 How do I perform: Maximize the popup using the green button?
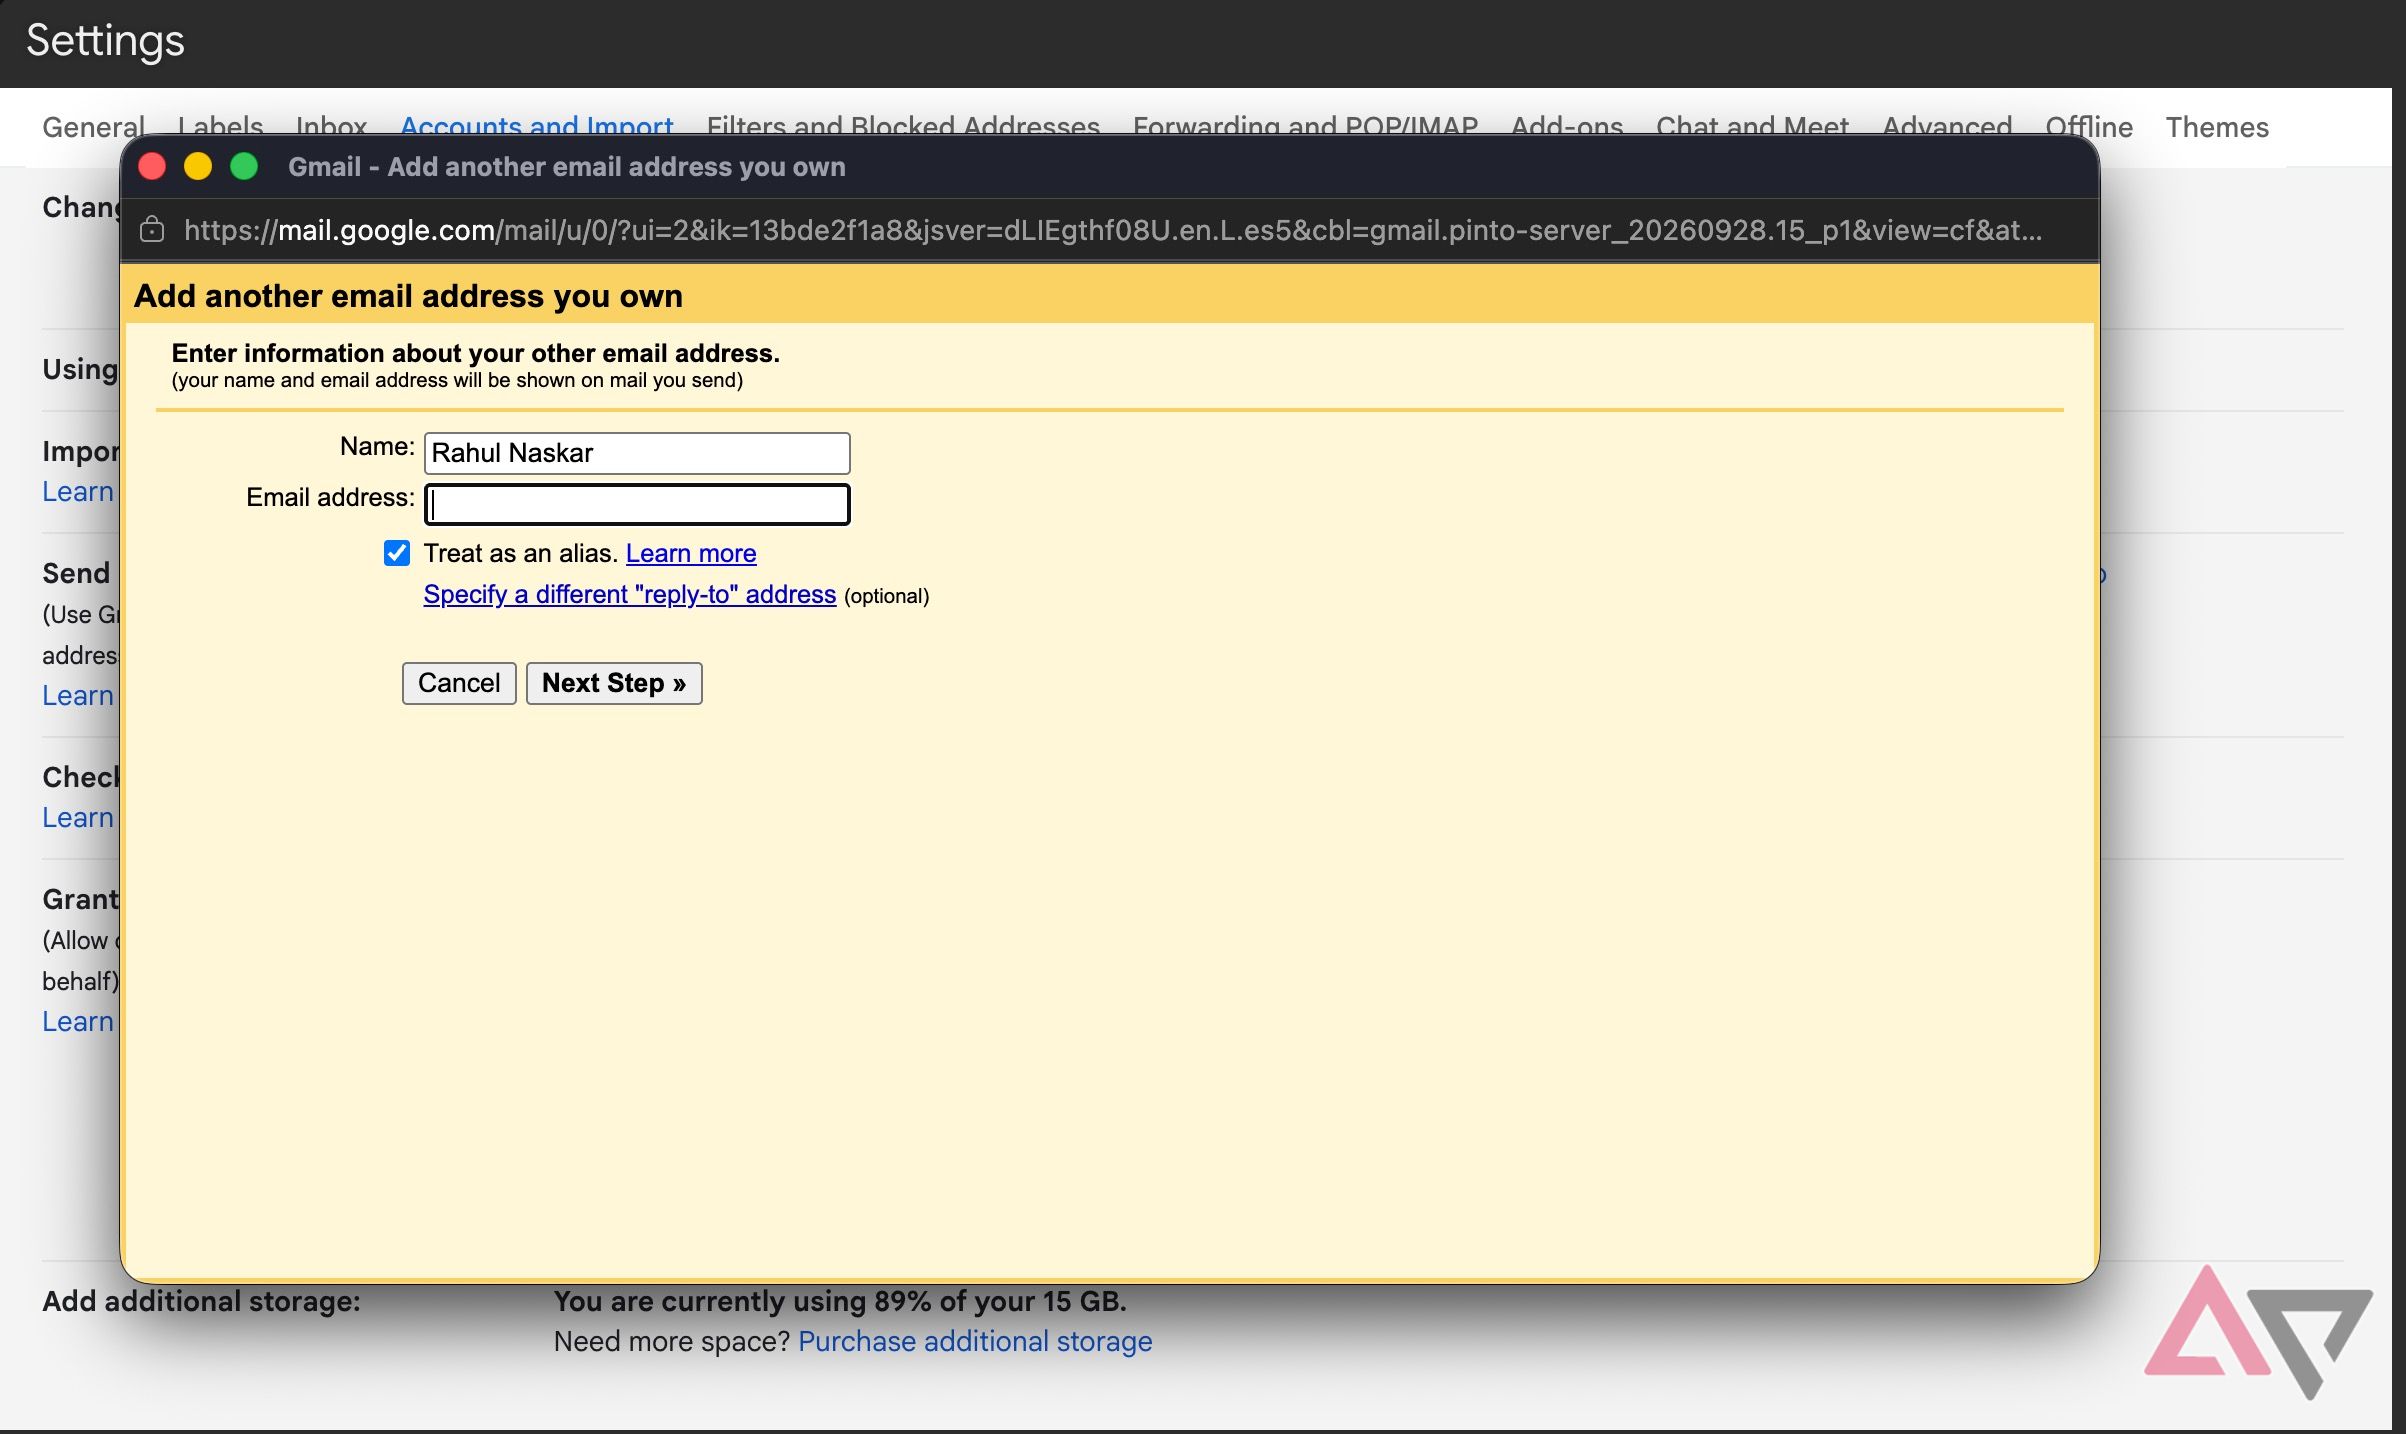point(244,166)
